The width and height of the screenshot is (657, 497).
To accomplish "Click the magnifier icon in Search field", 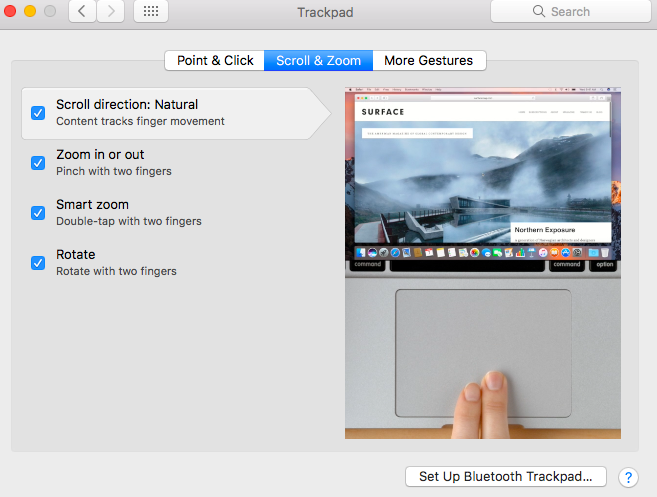I will [539, 11].
